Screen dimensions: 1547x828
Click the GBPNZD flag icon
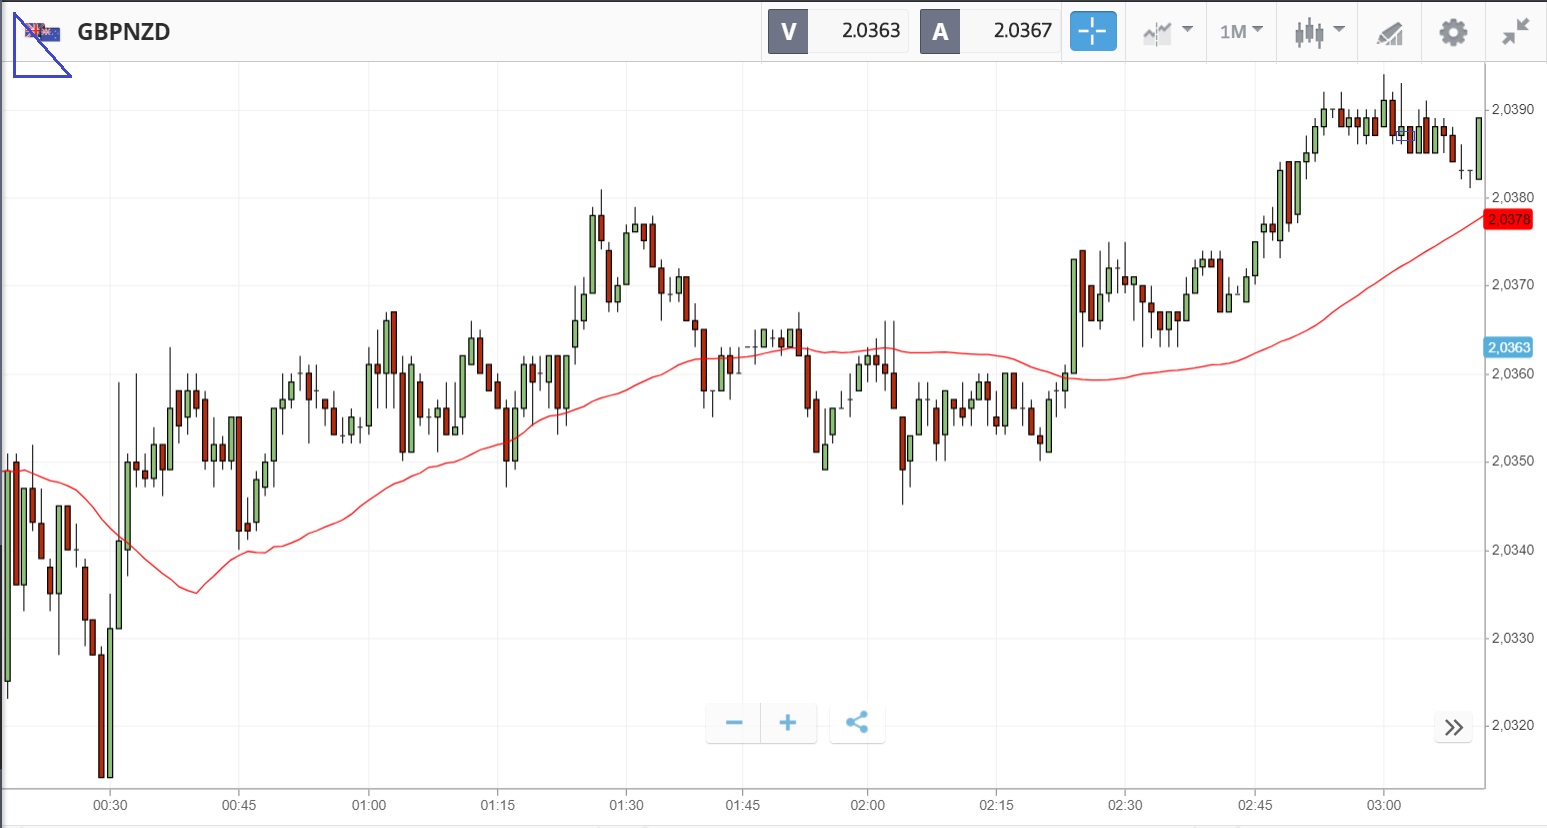[42, 32]
